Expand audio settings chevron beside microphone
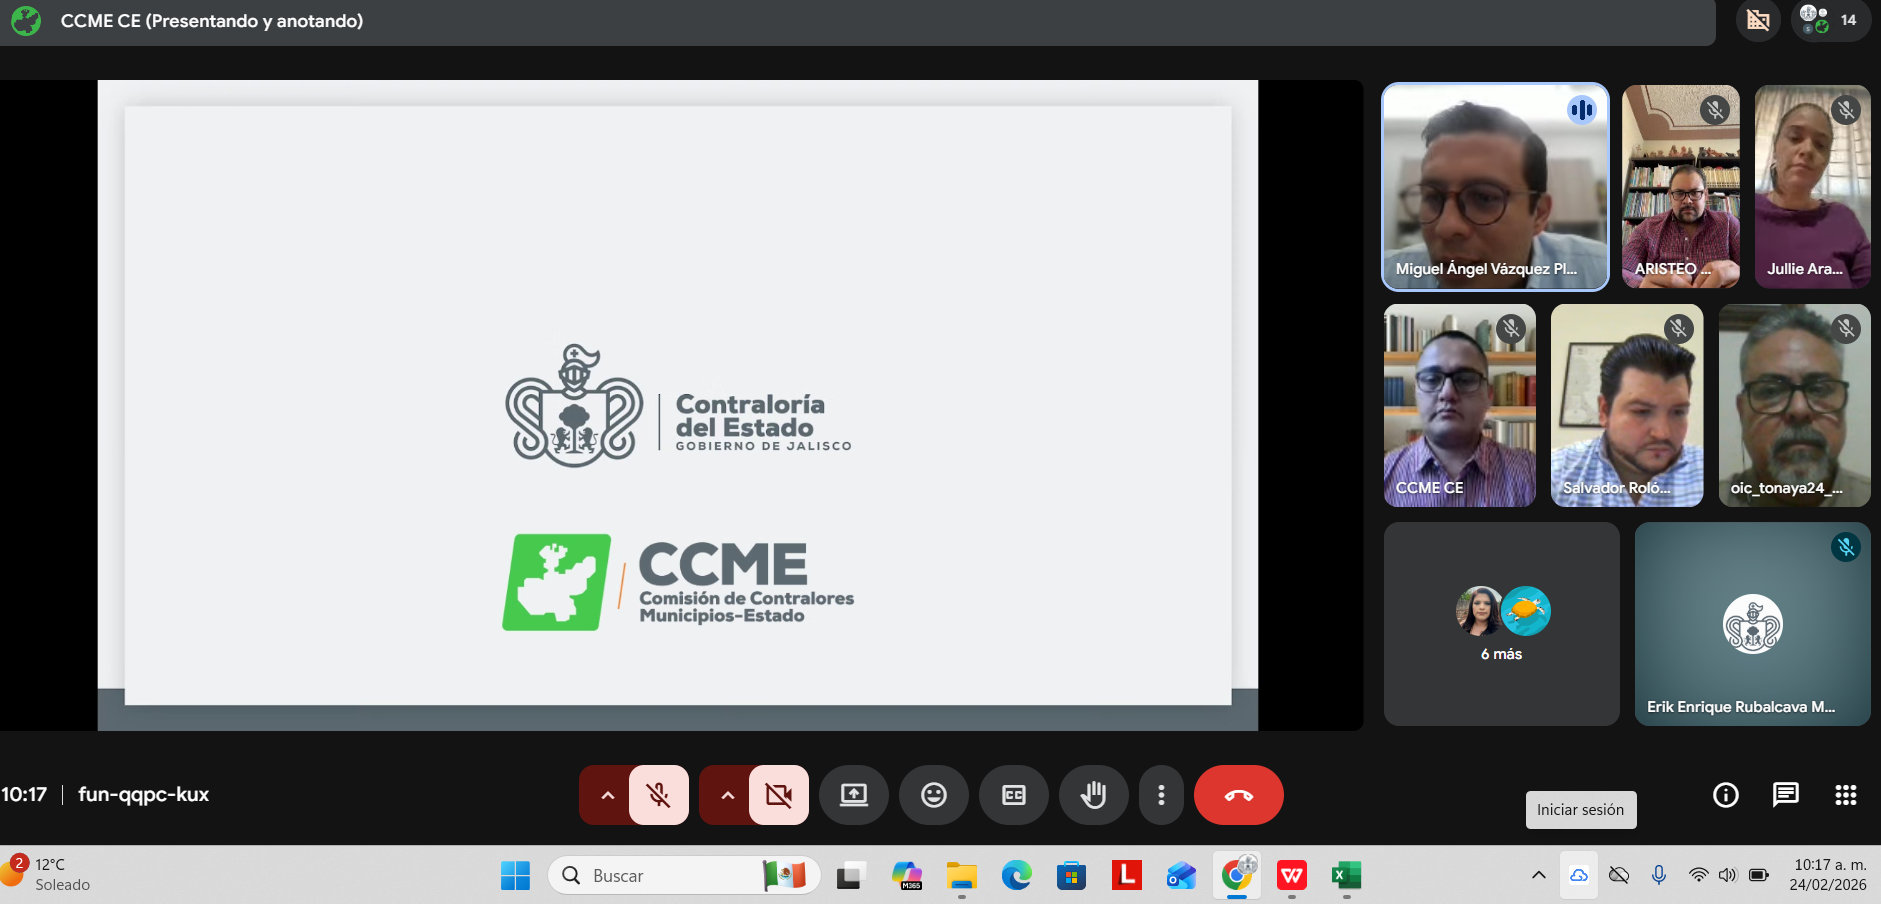This screenshot has height=904, width=1881. point(607,795)
